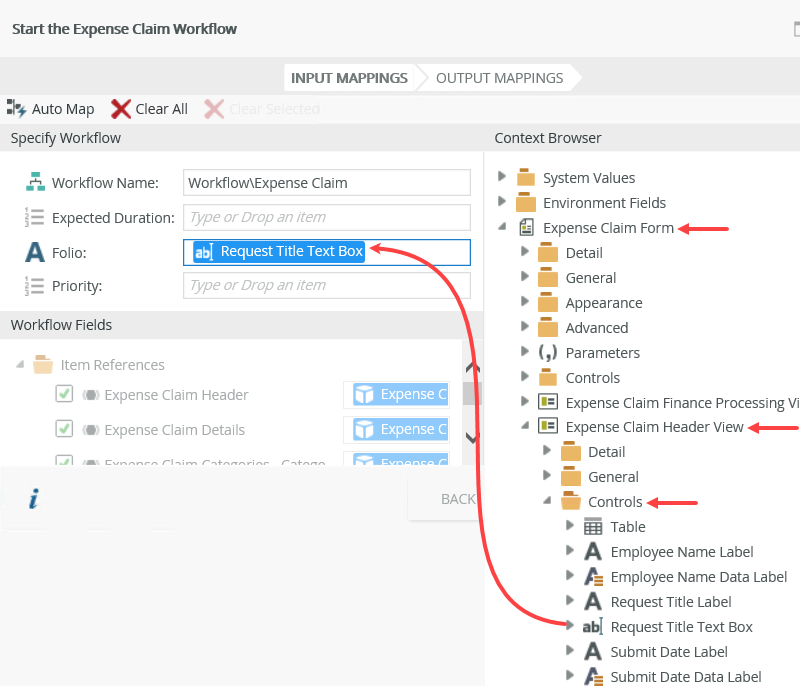Click the Parameters node icon
This screenshot has height=686, width=800.
coord(548,353)
